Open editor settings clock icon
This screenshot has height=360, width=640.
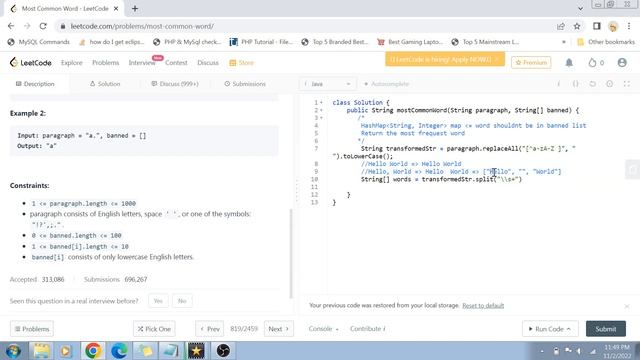coord(609,84)
